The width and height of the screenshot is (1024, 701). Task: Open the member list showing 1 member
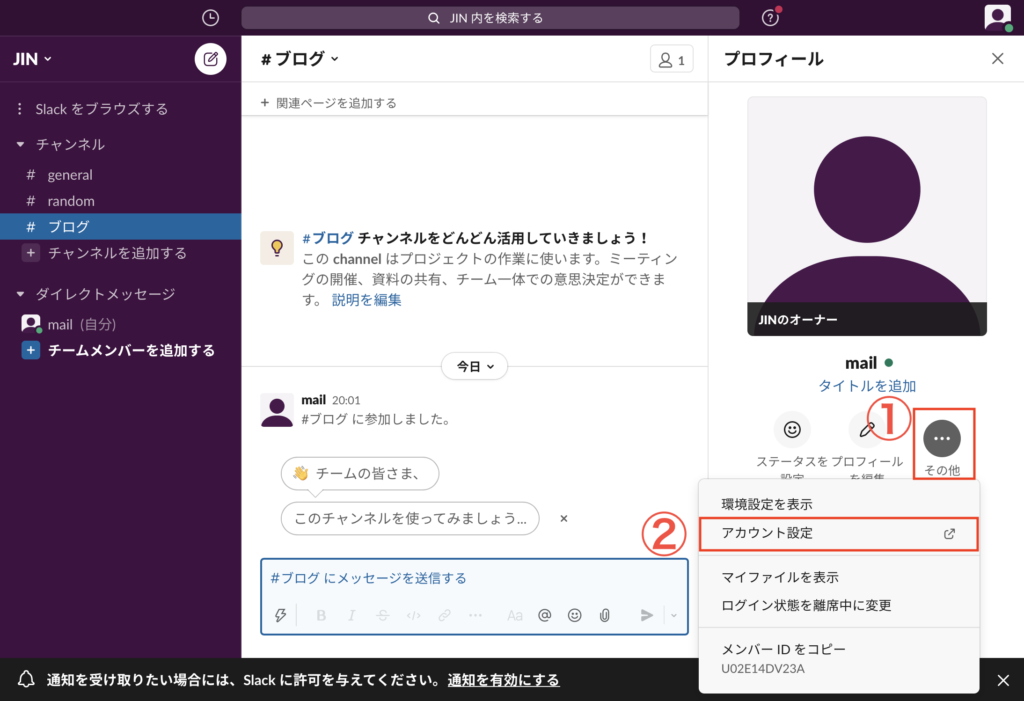tap(671, 59)
